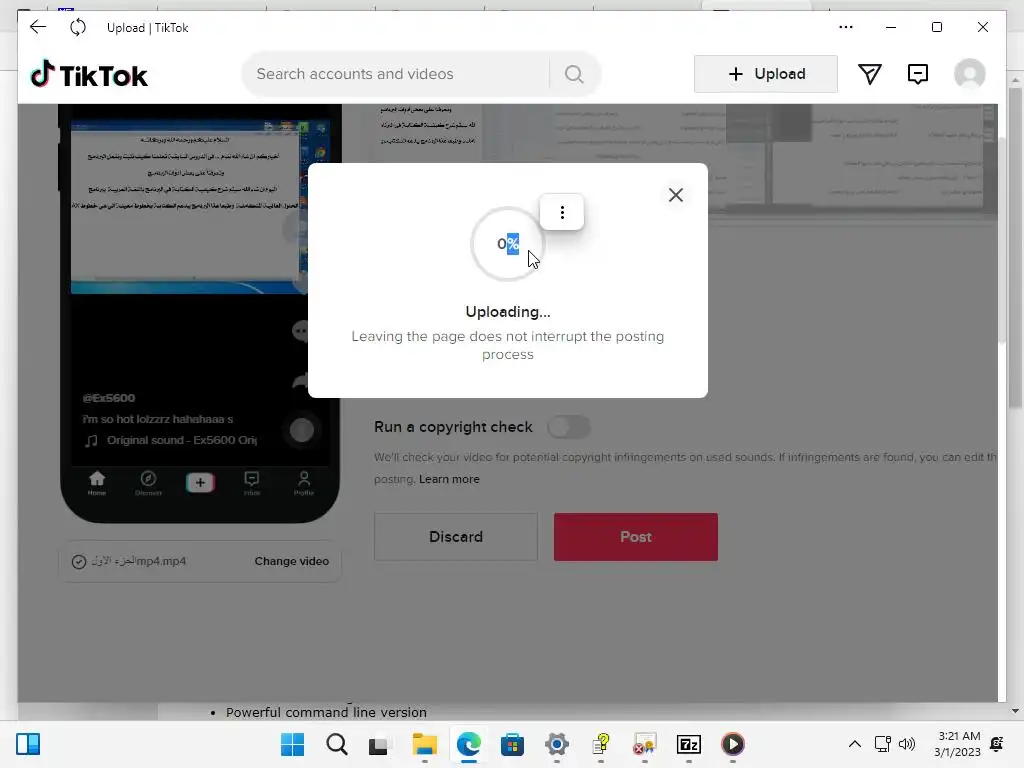Tap Profile icon in phone preview
Screen dimensions: 1024x768
[304, 483]
